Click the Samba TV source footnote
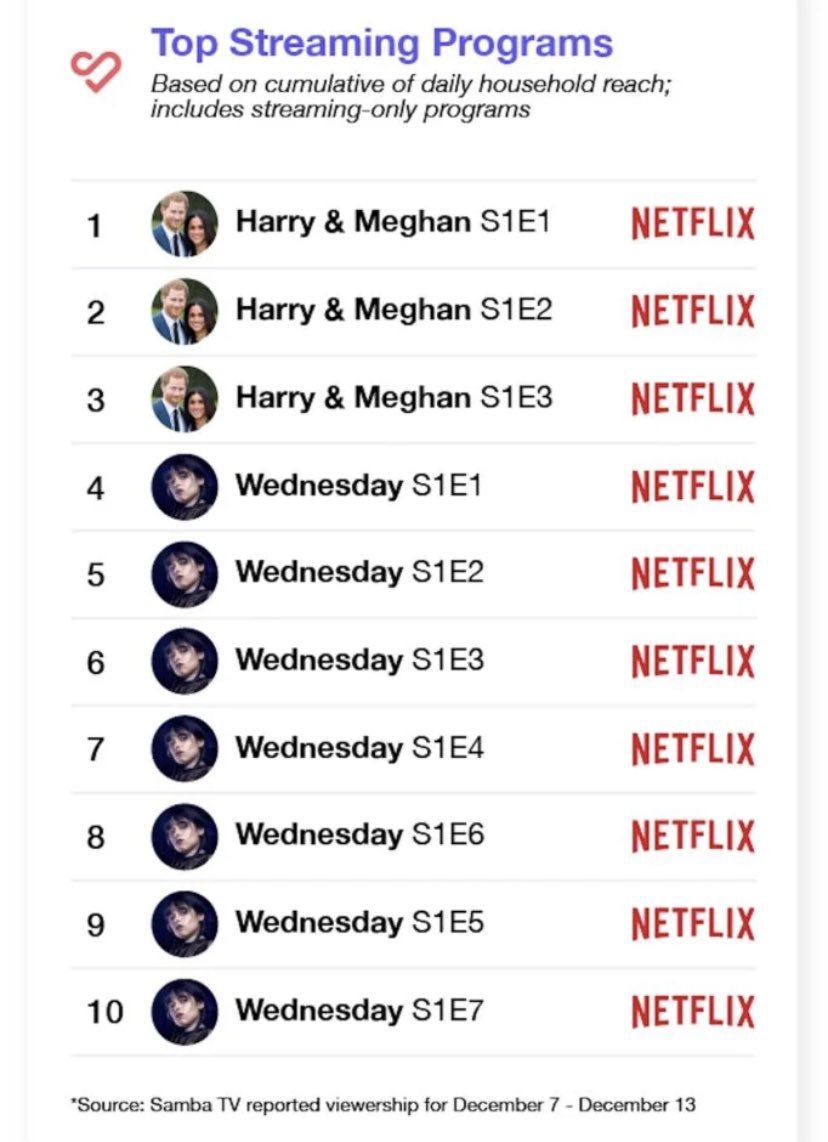828x1142 pixels. coord(383,1105)
